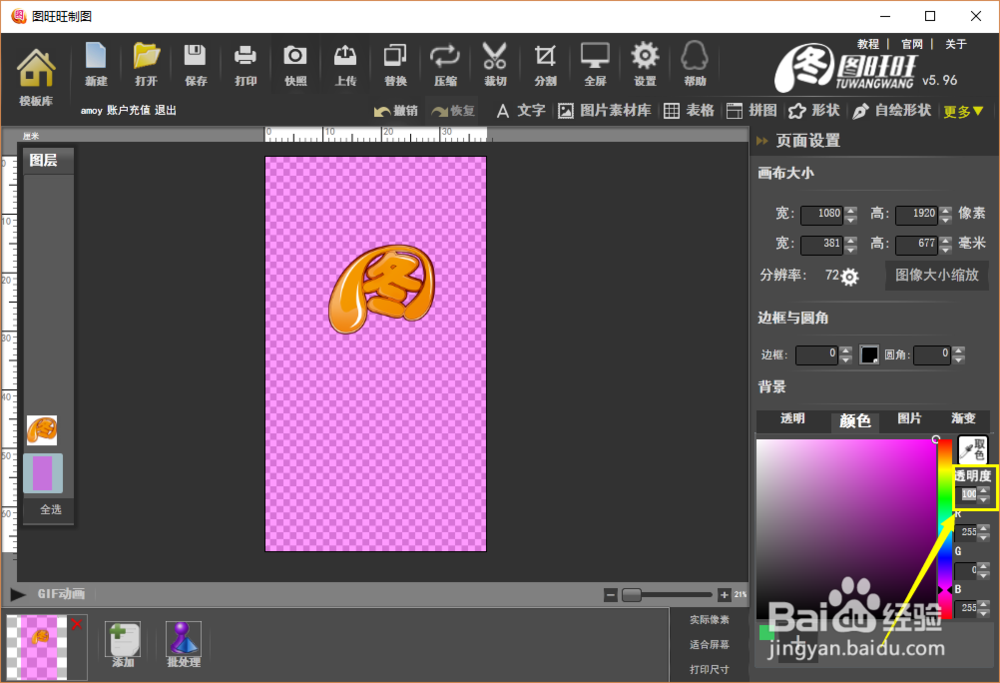Select the 渐变 gradient background tab
This screenshot has width=1000, height=683.
coord(963,419)
